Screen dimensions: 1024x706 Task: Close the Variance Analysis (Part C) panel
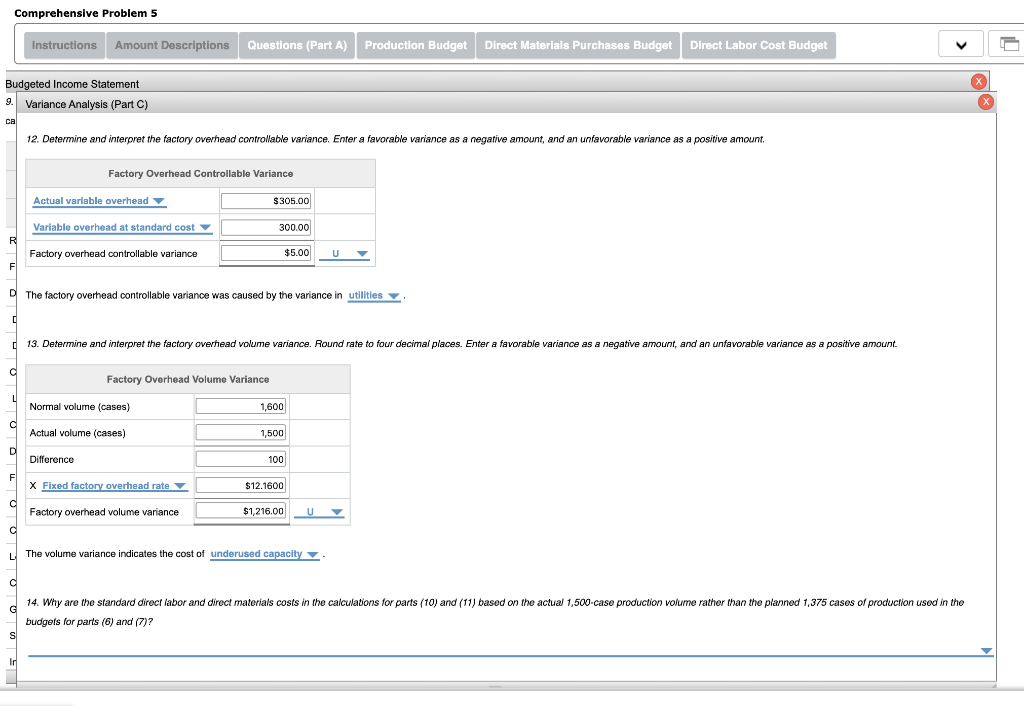[x=986, y=101]
